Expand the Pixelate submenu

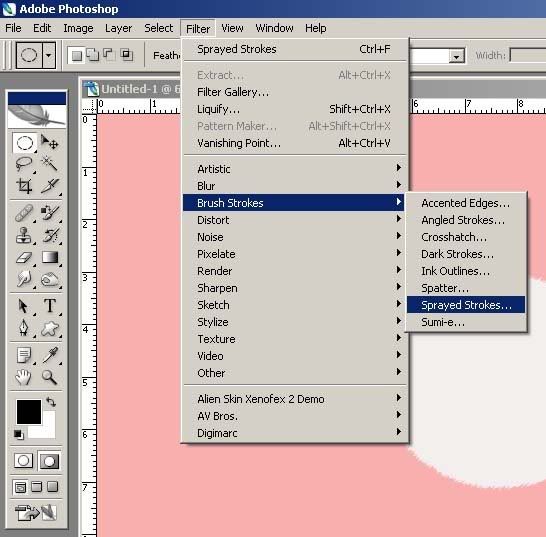click(294, 254)
